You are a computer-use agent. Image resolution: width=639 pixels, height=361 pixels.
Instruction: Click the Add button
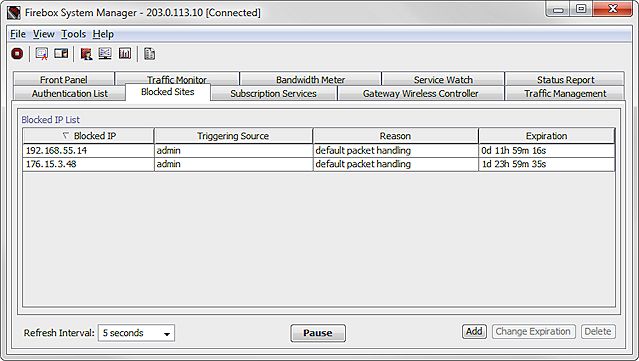coord(474,331)
